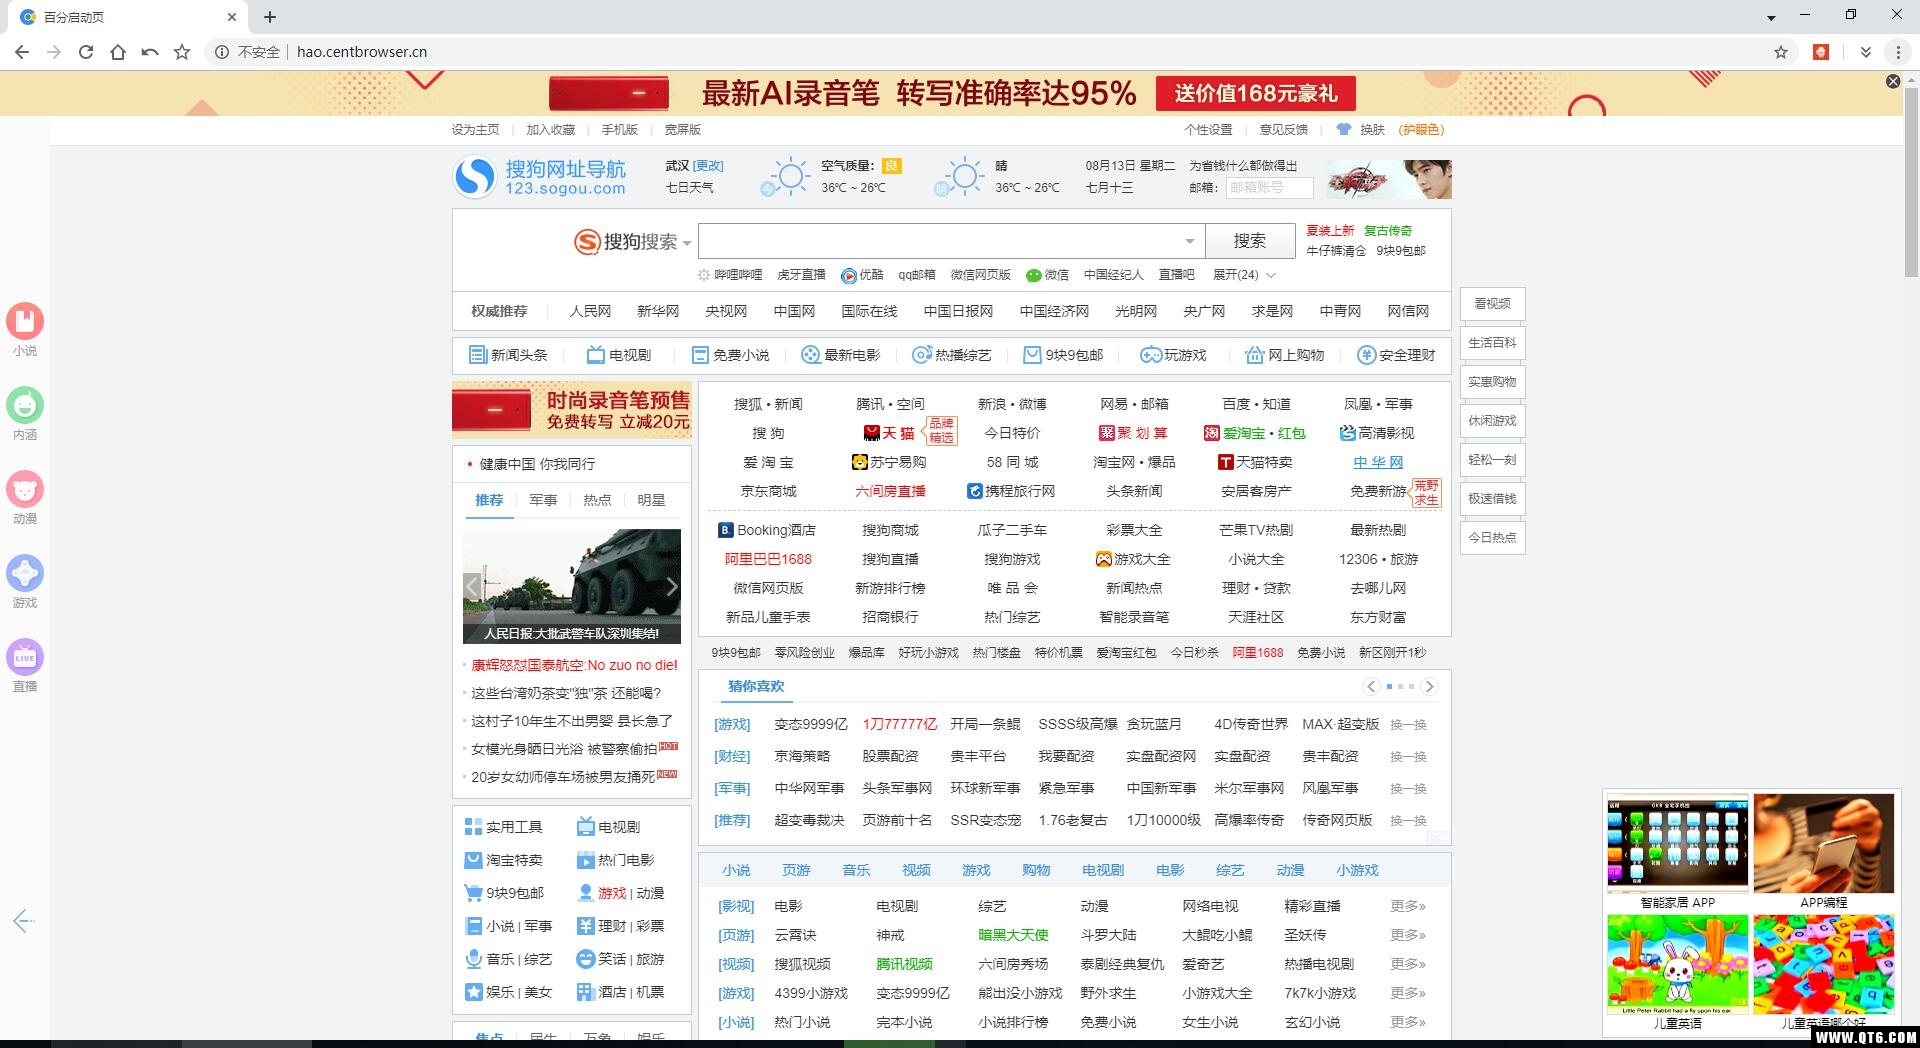Viewport: 1920px width, 1048px height.
Task: Open 阿里巴巴1688 site link
Action: [x=768, y=559]
